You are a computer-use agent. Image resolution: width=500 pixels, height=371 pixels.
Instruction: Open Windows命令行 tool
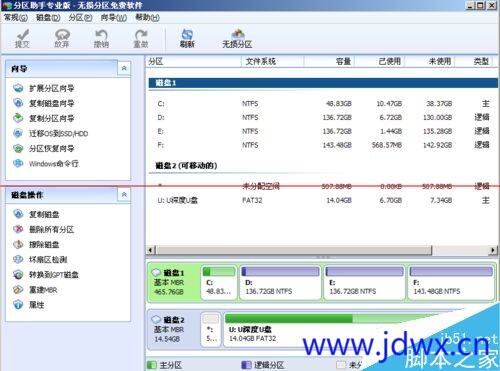pos(46,164)
